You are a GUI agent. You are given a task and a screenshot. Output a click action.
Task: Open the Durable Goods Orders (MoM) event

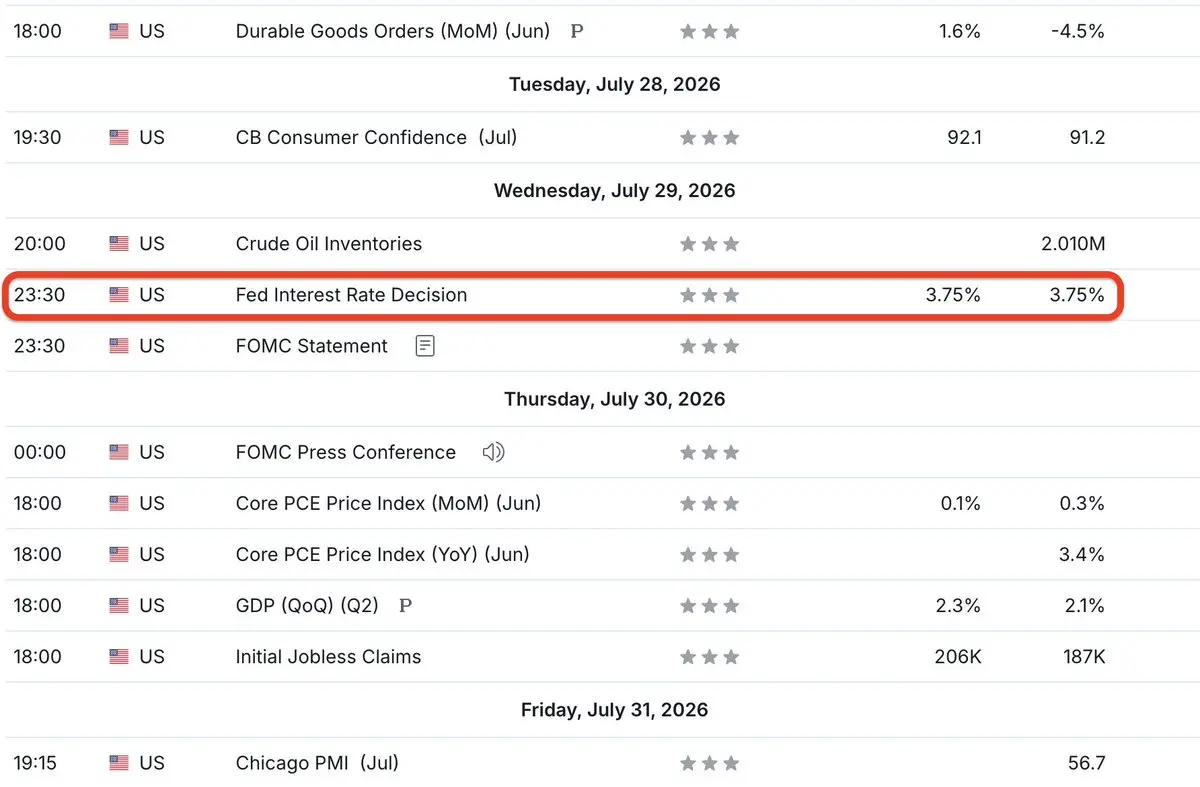(x=393, y=31)
